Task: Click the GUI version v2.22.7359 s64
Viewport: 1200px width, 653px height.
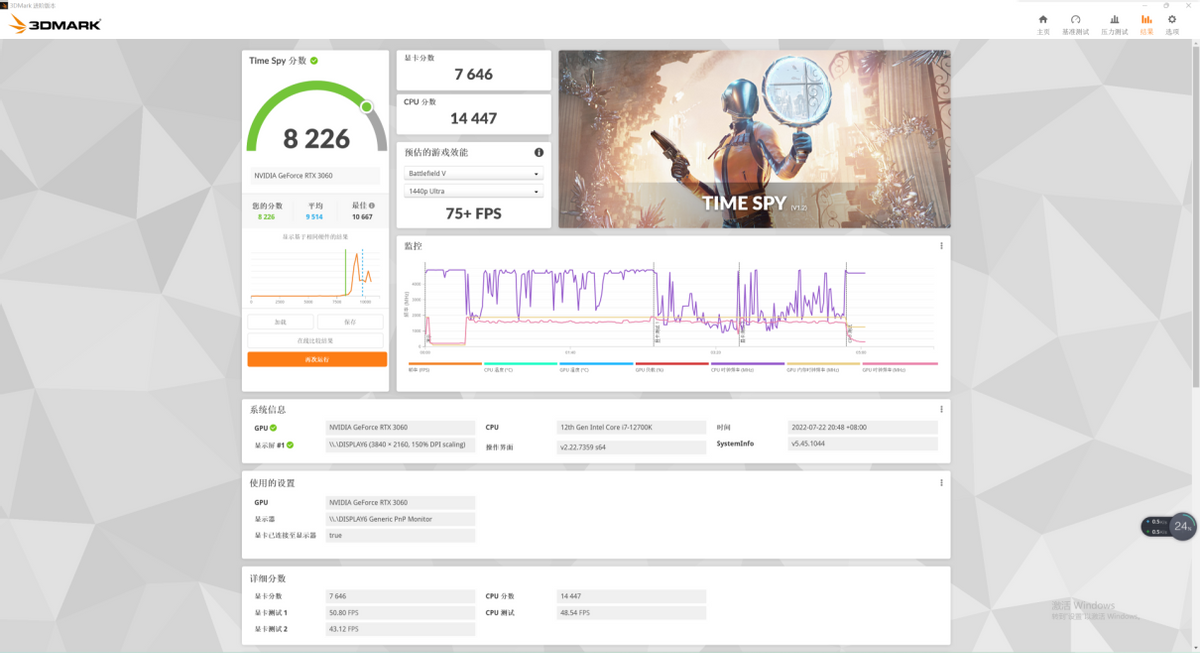Action: point(631,447)
